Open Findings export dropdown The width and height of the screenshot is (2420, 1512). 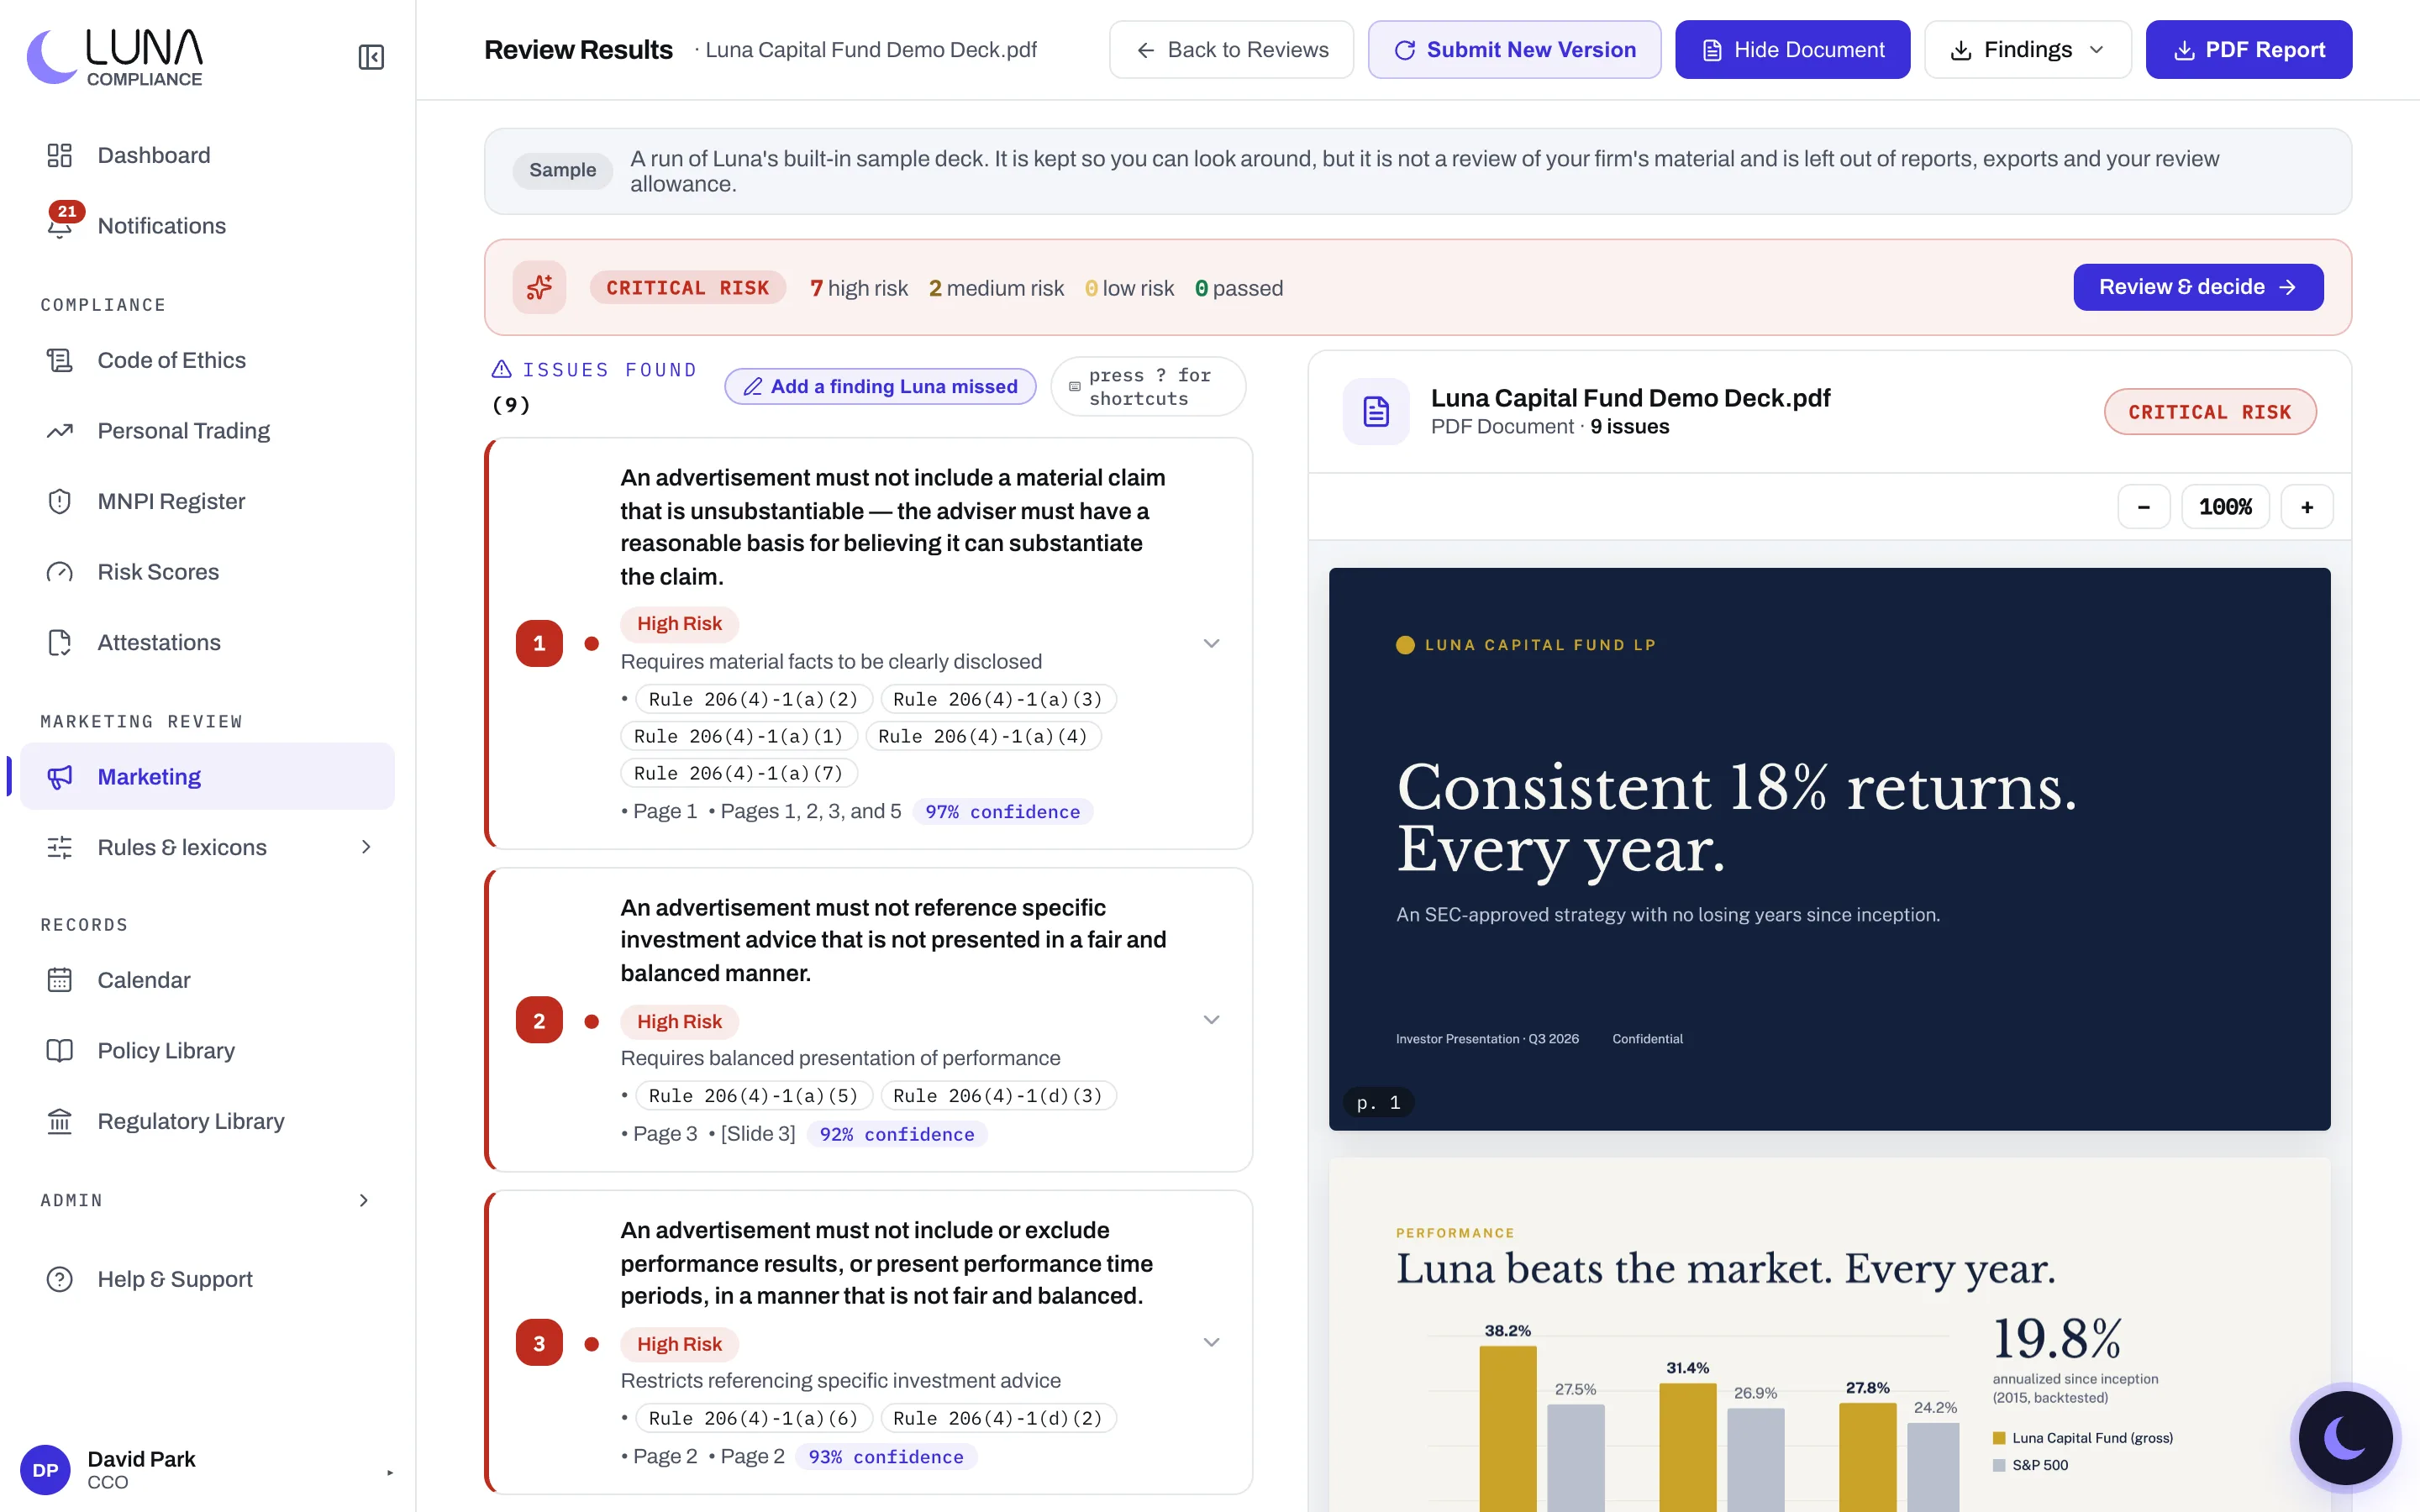pyautogui.click(x=2027, y=50)
